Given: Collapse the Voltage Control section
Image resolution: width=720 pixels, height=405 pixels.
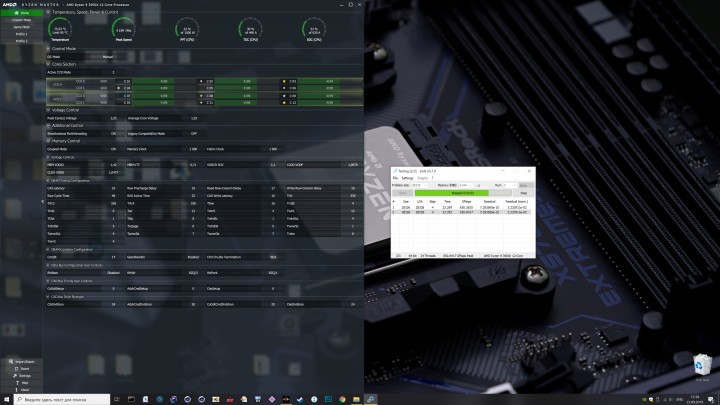Looking at the screenshot, I should click(48, 110).
